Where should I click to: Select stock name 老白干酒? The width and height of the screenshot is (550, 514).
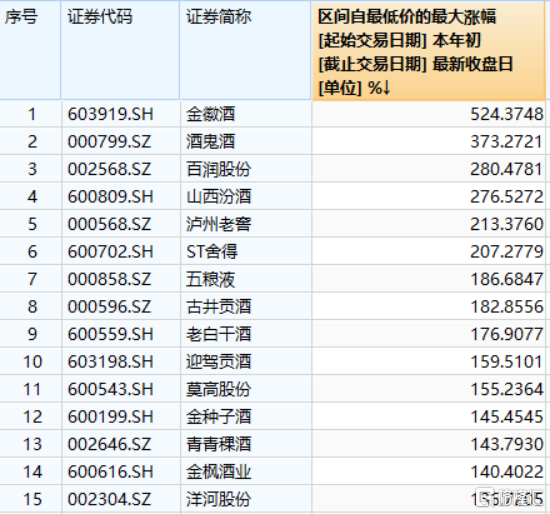coord(219,334)
